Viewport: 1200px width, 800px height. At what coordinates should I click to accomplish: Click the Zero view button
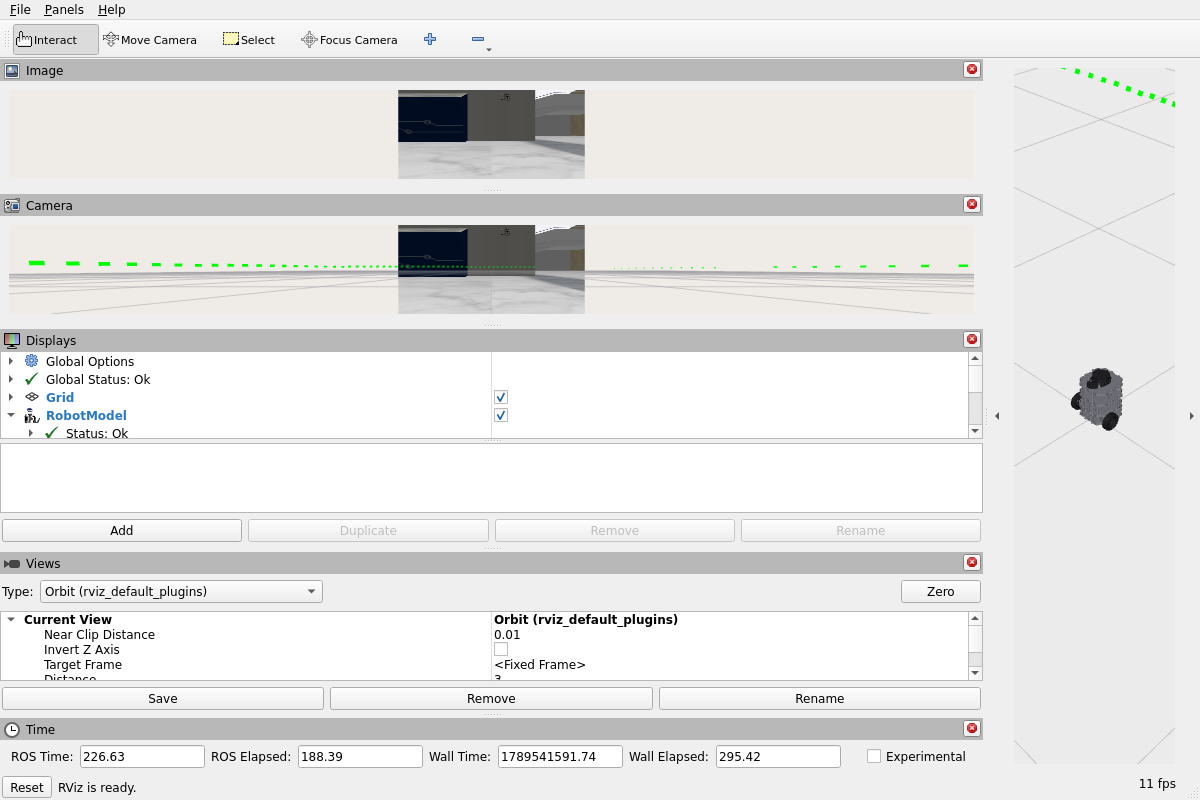point(941,591)
